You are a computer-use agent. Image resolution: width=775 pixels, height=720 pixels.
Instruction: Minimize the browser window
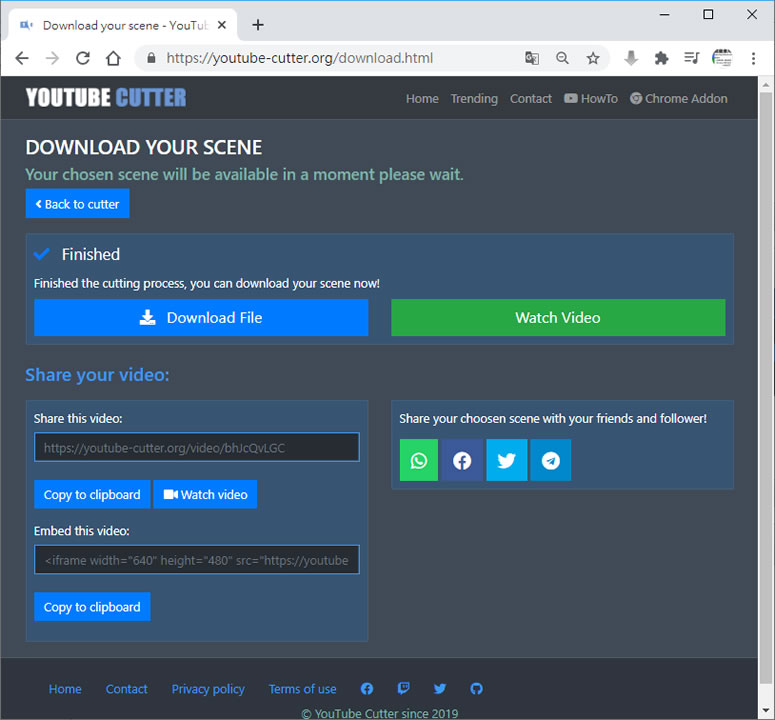tap(664, 14)
